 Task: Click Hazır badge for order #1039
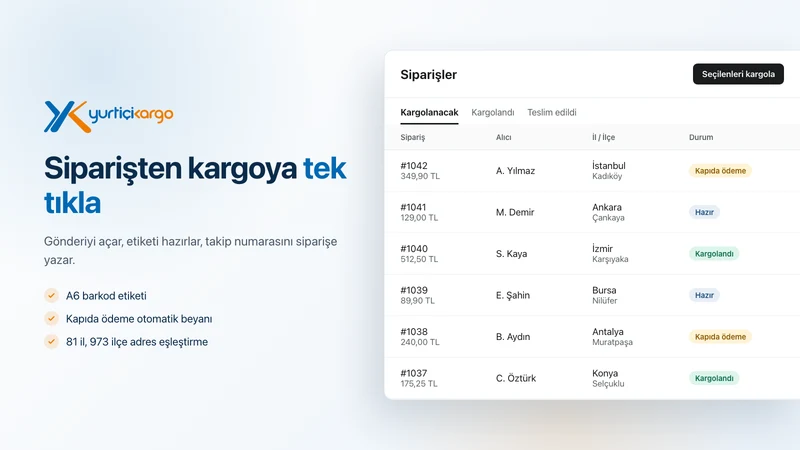coord(704,295)
